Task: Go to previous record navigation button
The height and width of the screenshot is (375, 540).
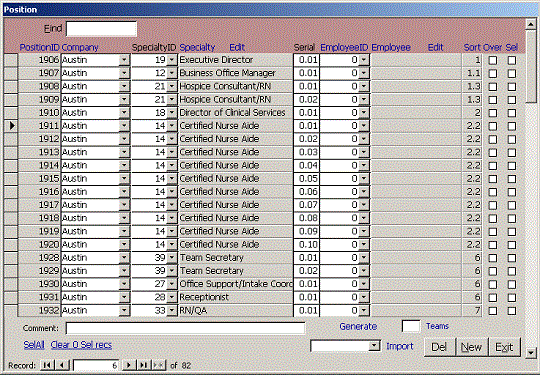Action: [62, 365]
